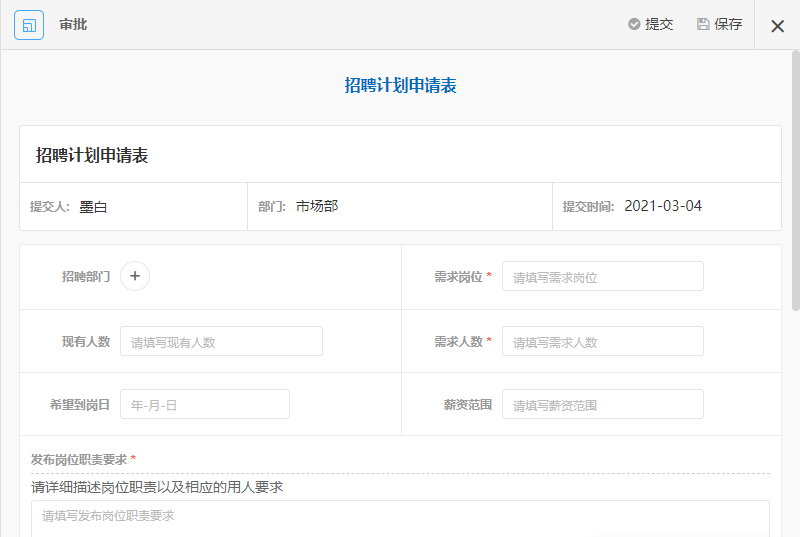Open the 希望到岗日 date picker field

click(205, 404)
